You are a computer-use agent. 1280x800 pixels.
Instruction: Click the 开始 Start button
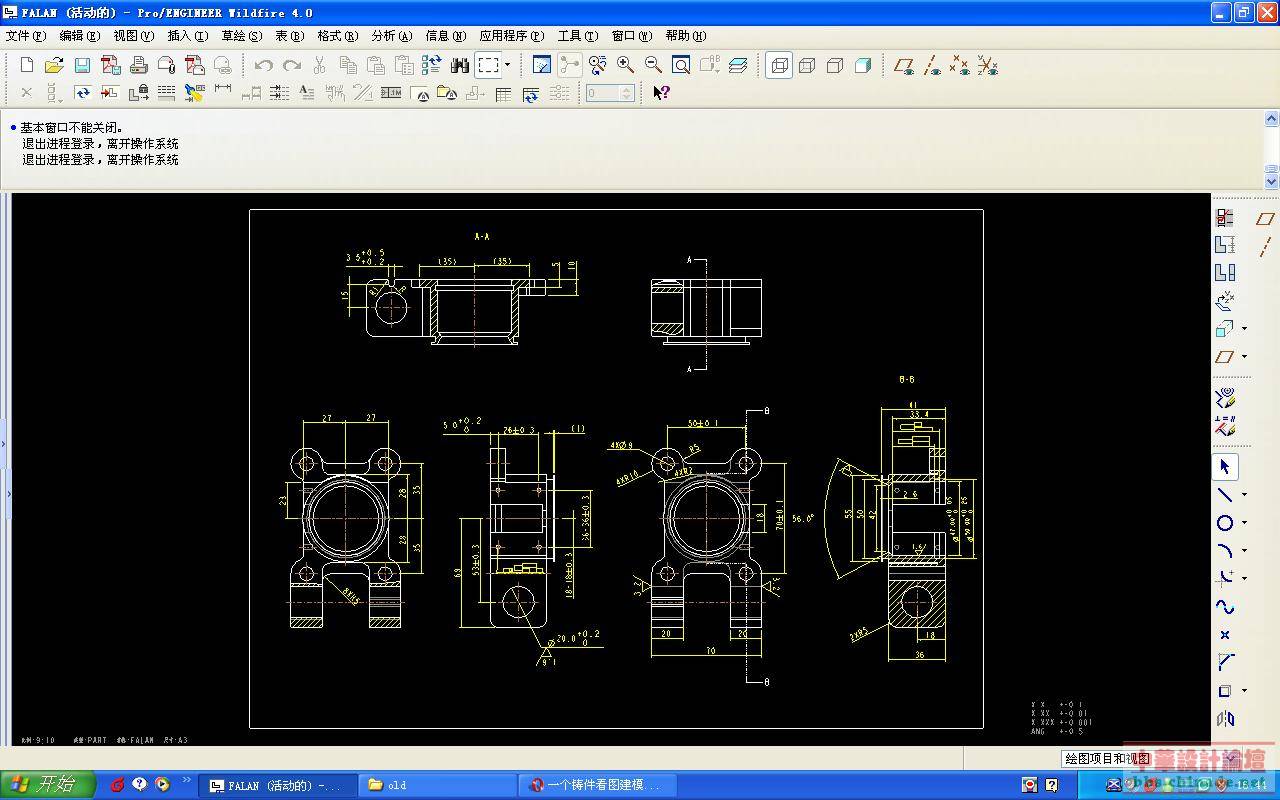point(47,784)
